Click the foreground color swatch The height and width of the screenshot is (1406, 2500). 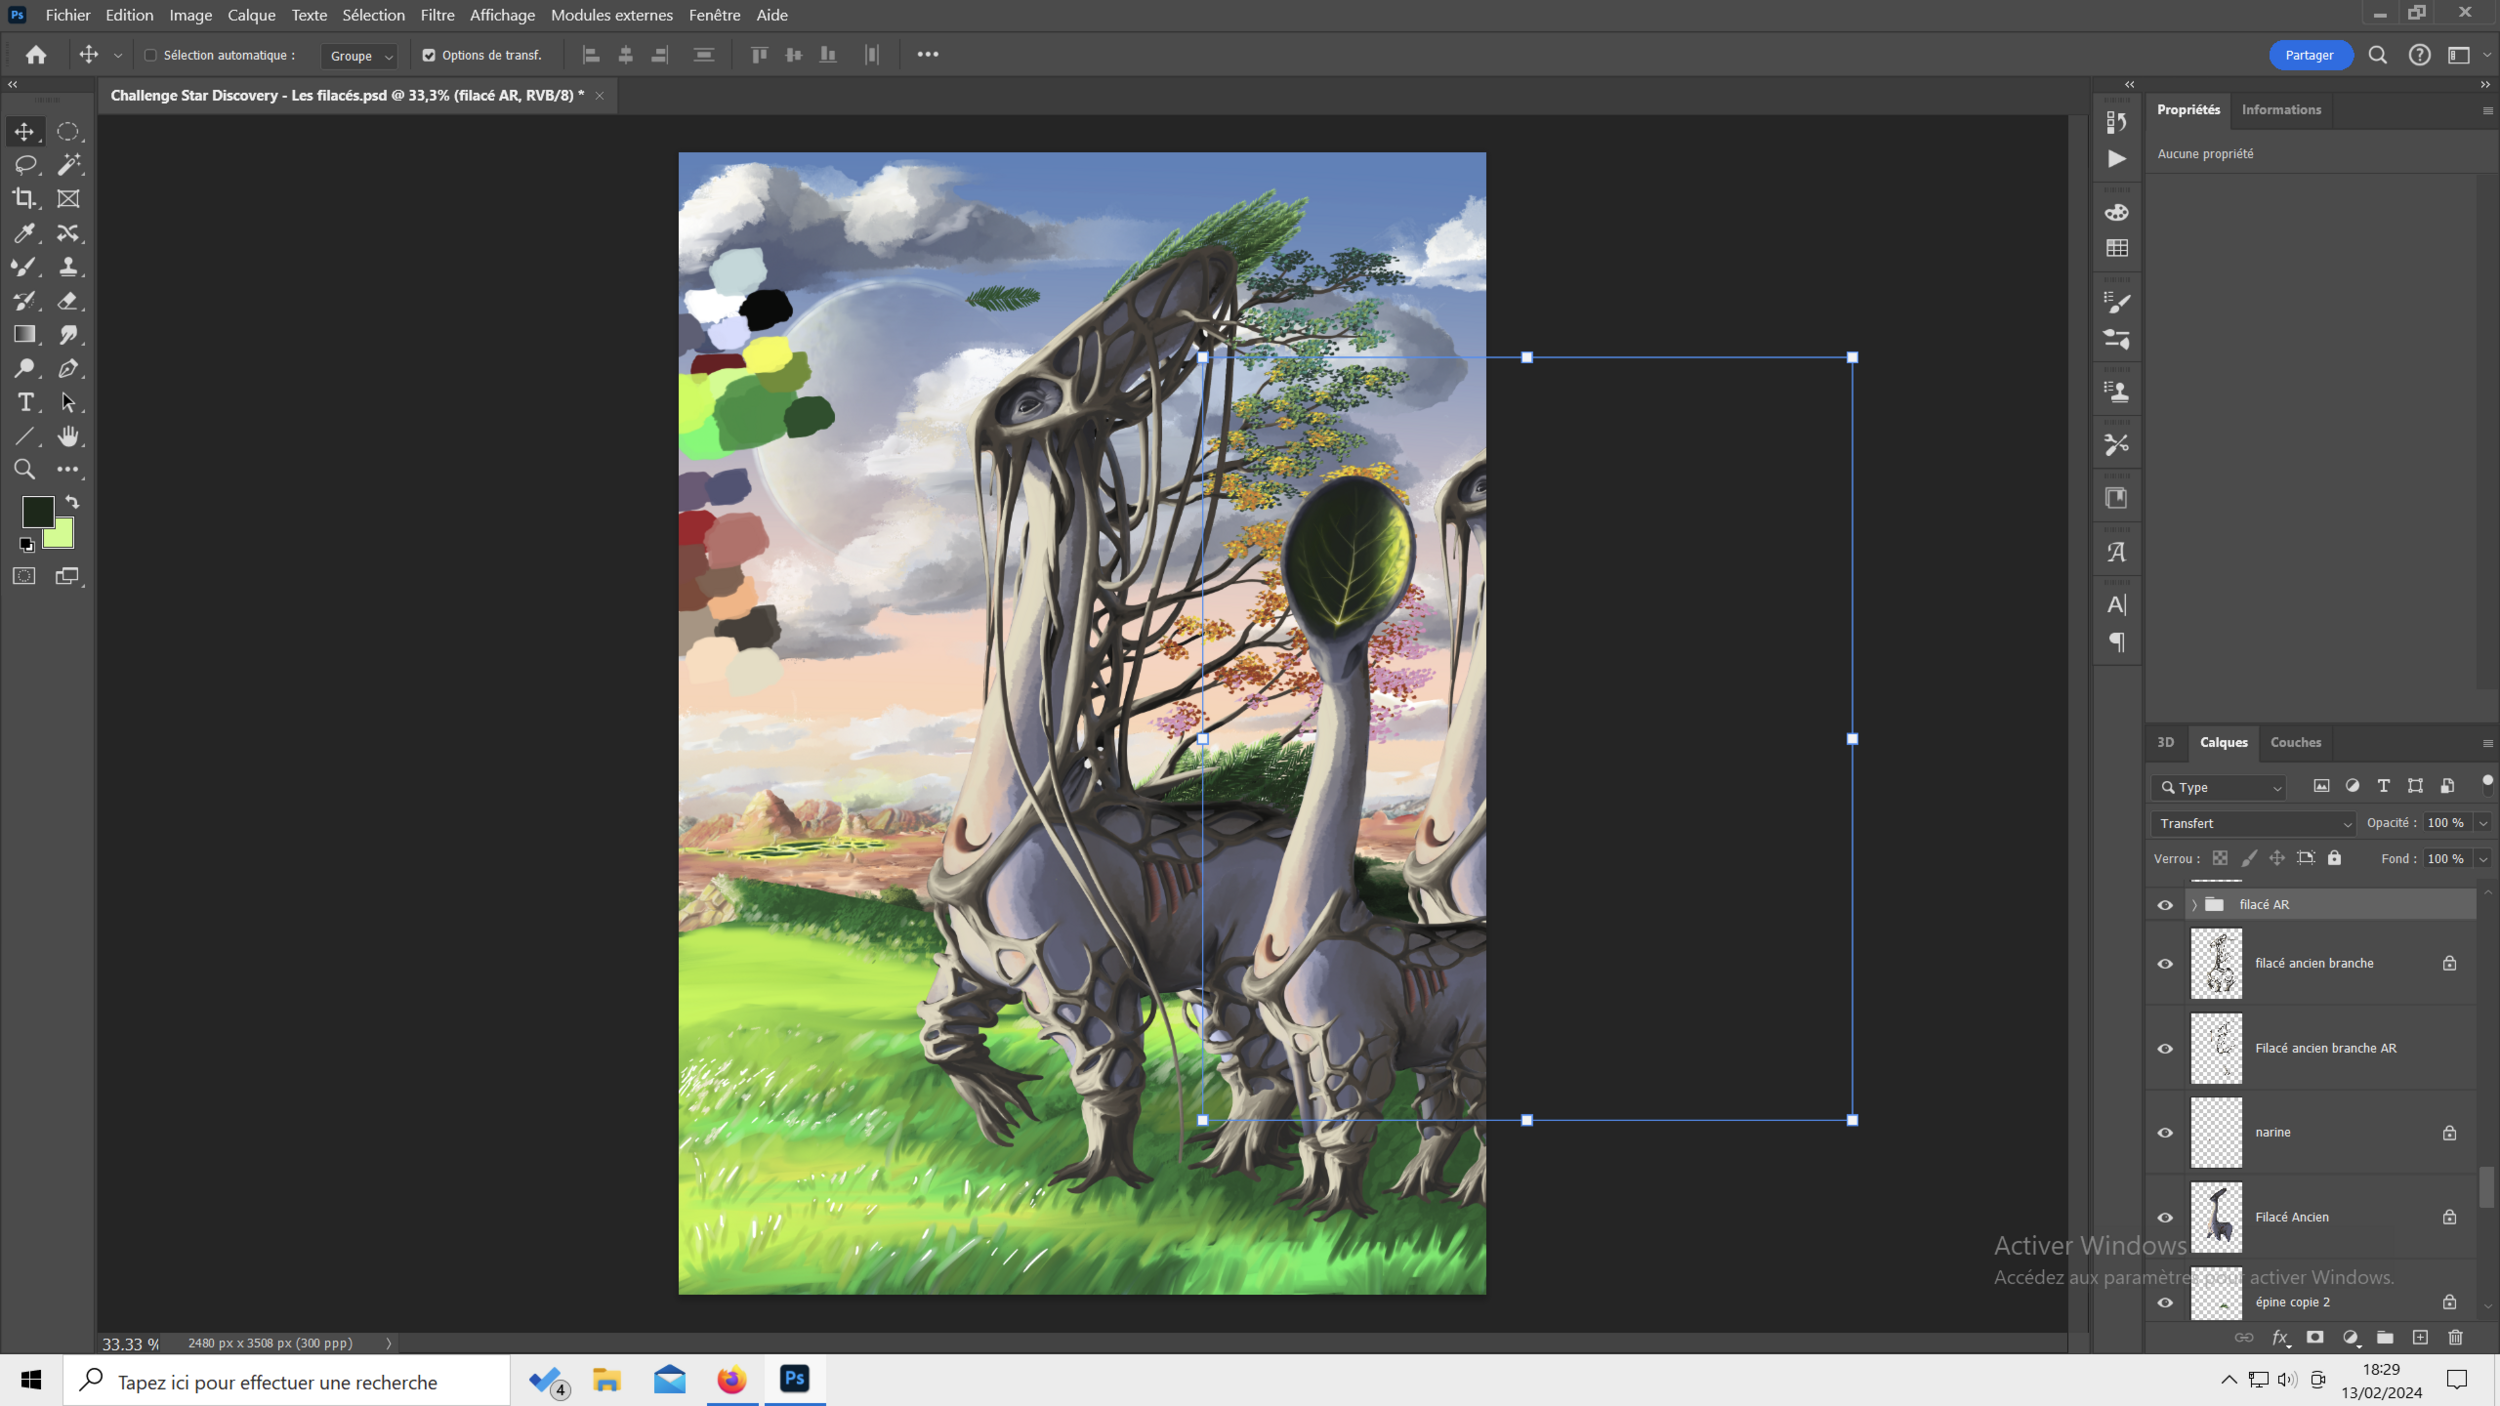click(x=38, y=511)
